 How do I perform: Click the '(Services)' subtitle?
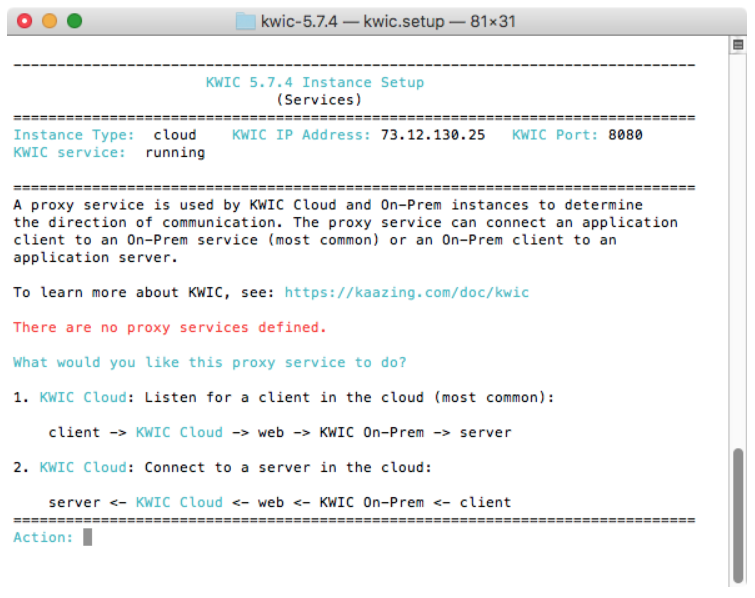pos(319,100)
